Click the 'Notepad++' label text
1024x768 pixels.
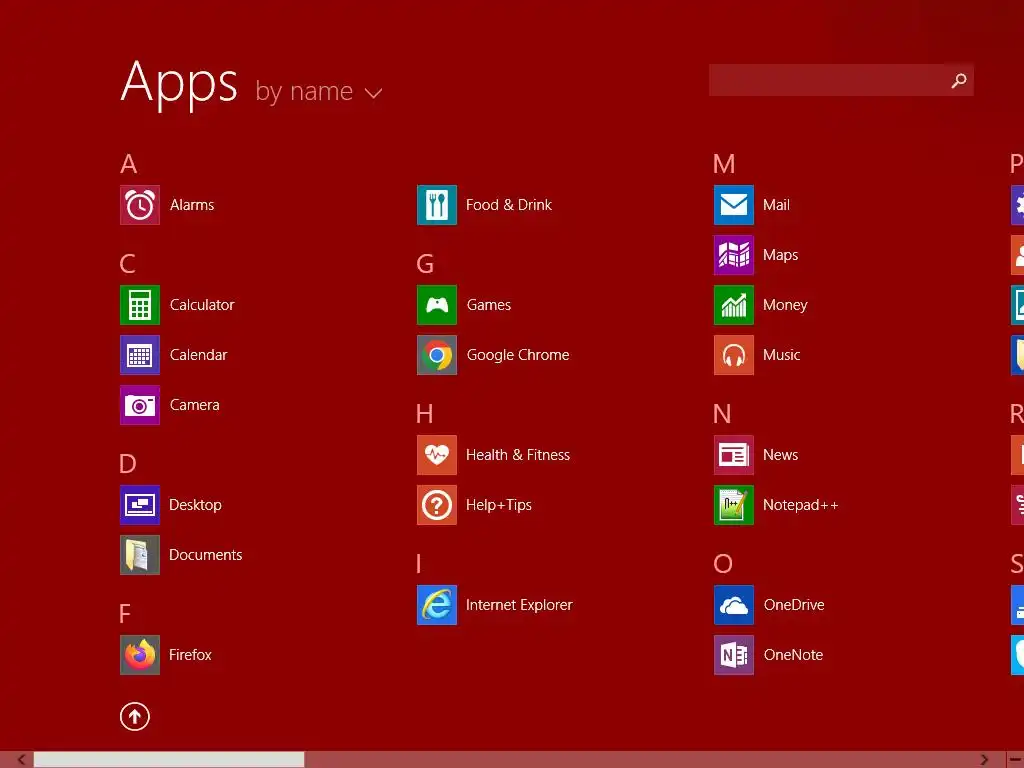[801, 505]
